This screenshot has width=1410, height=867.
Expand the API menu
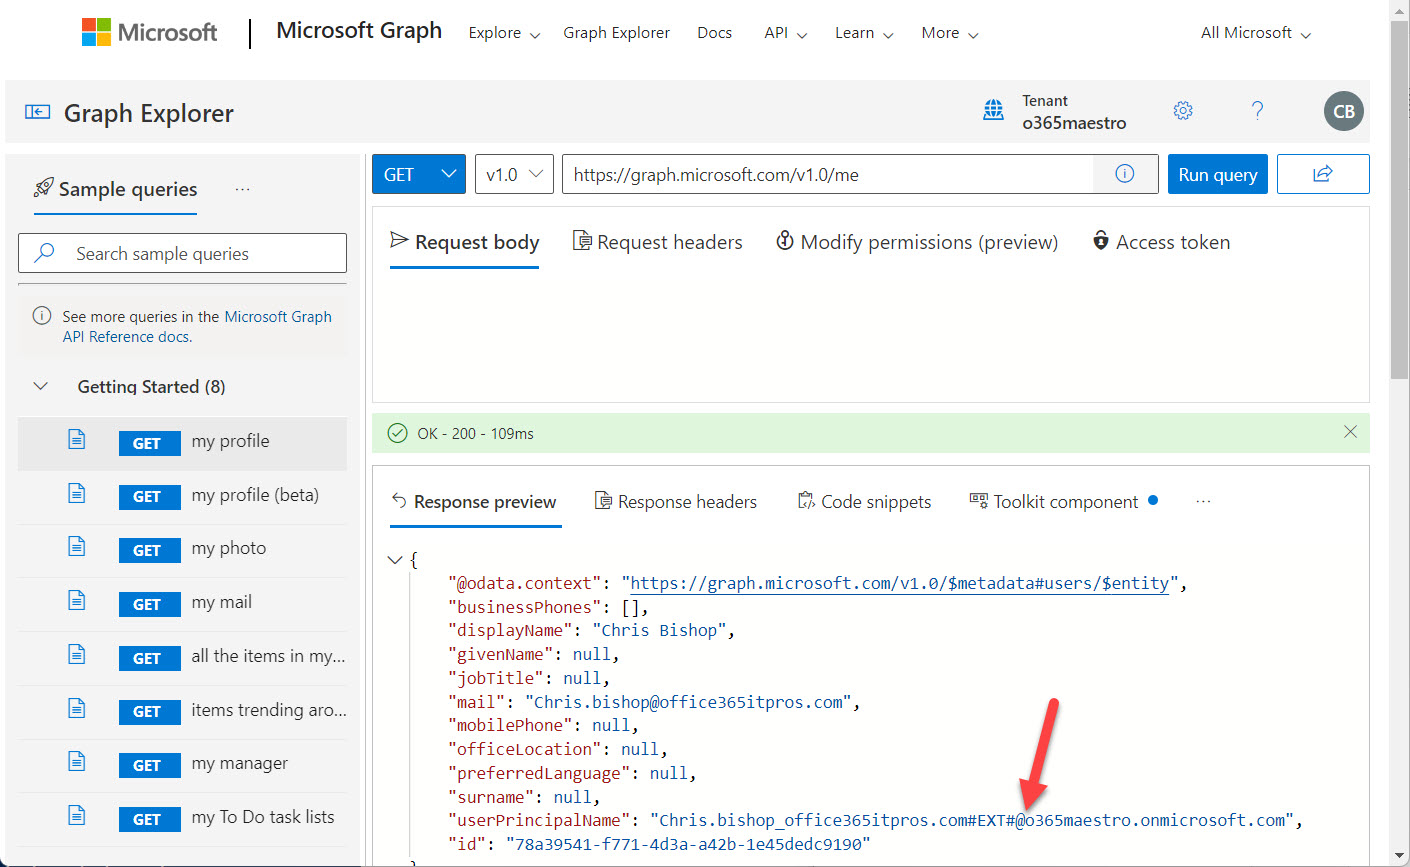click(785, 33)
